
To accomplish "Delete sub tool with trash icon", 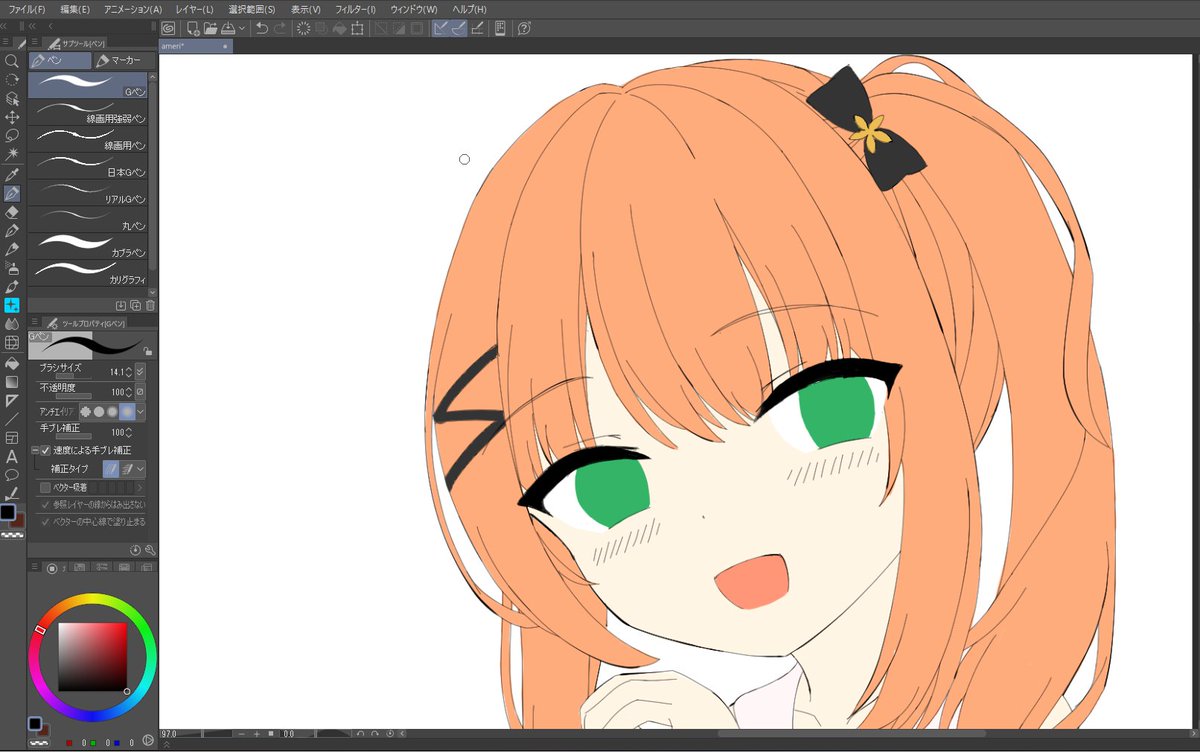I will click(x=150, y=305).
